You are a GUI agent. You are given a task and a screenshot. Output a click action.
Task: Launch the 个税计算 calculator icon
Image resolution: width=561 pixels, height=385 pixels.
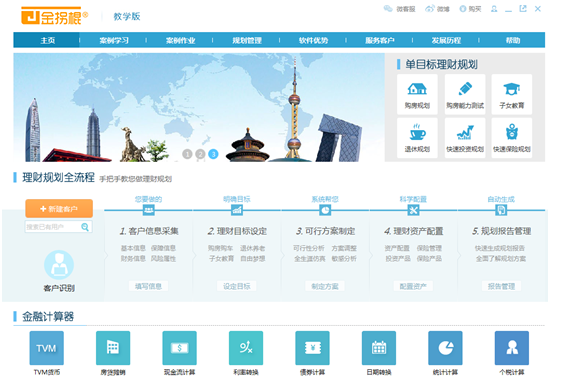pyautogui.click(x=512, y=348)
